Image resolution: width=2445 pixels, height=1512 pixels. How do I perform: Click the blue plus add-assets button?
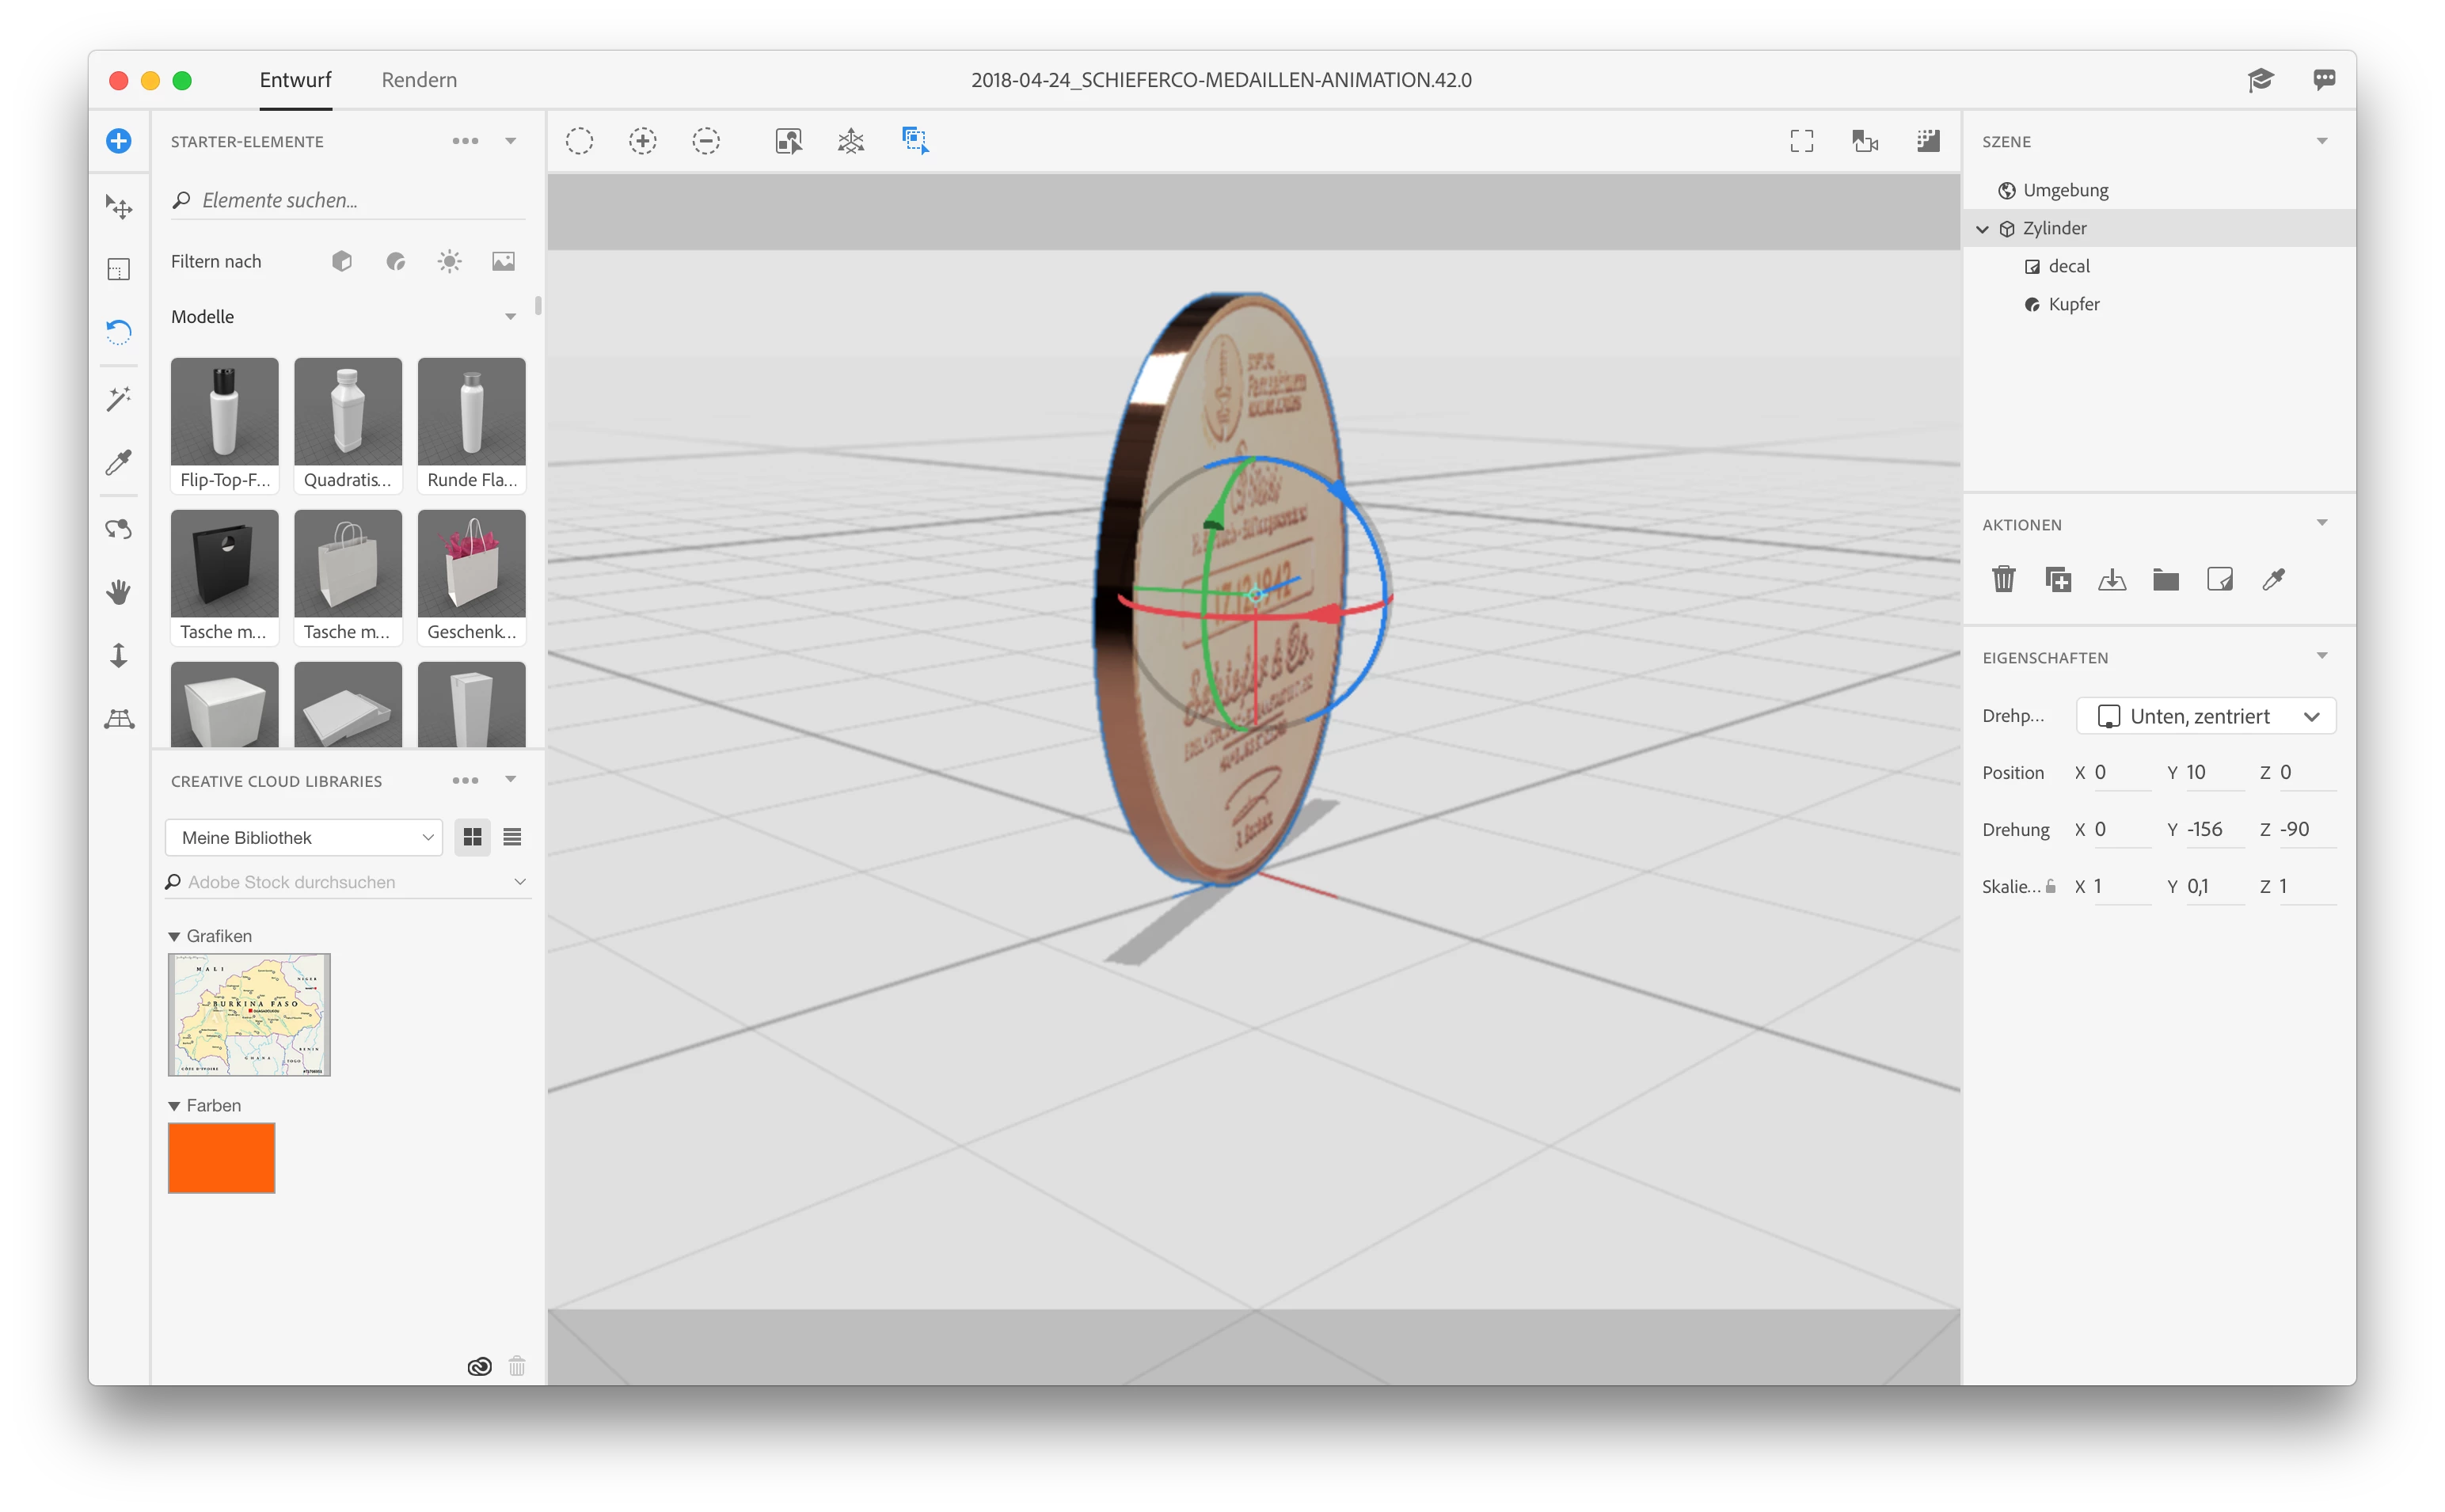tap(119, 141)
